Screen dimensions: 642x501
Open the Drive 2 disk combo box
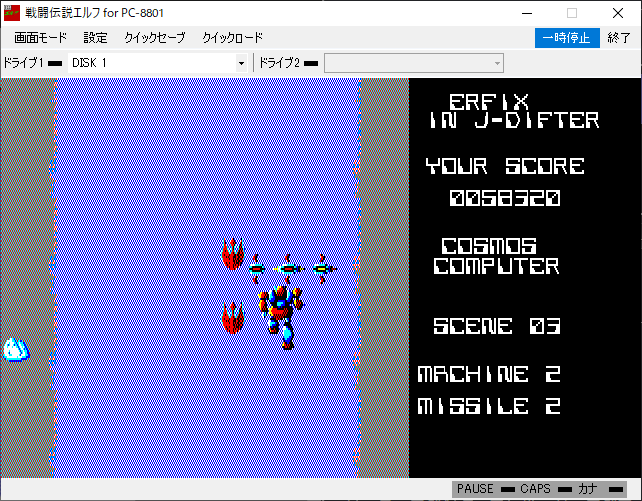pyautogui.click(x=414, y=63)
